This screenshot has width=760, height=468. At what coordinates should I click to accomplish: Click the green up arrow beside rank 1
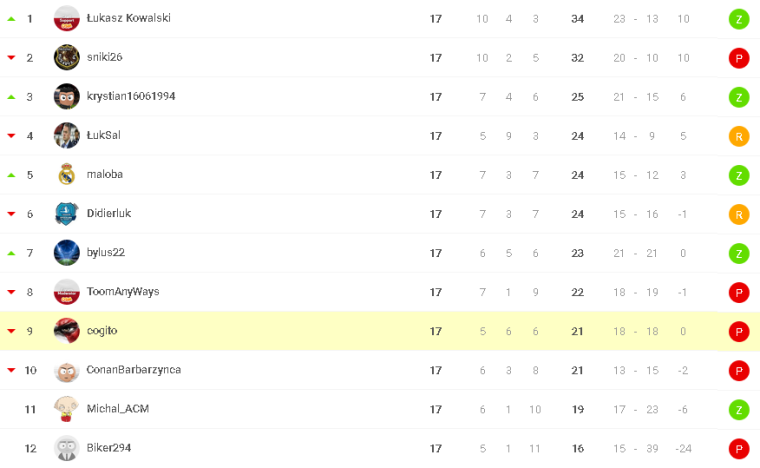click(x=11, y=18)
